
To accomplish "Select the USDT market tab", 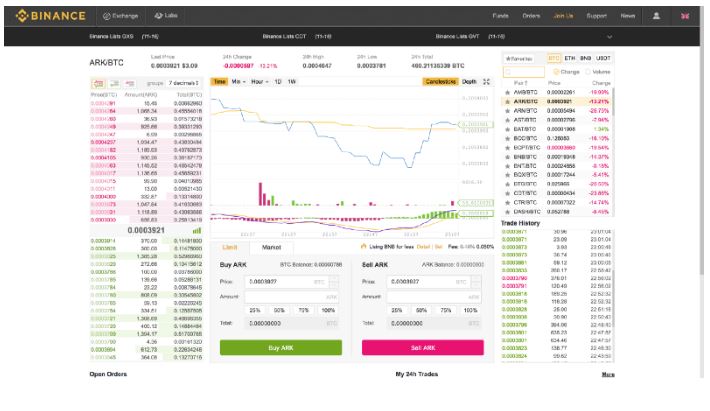I will (603, 58).
